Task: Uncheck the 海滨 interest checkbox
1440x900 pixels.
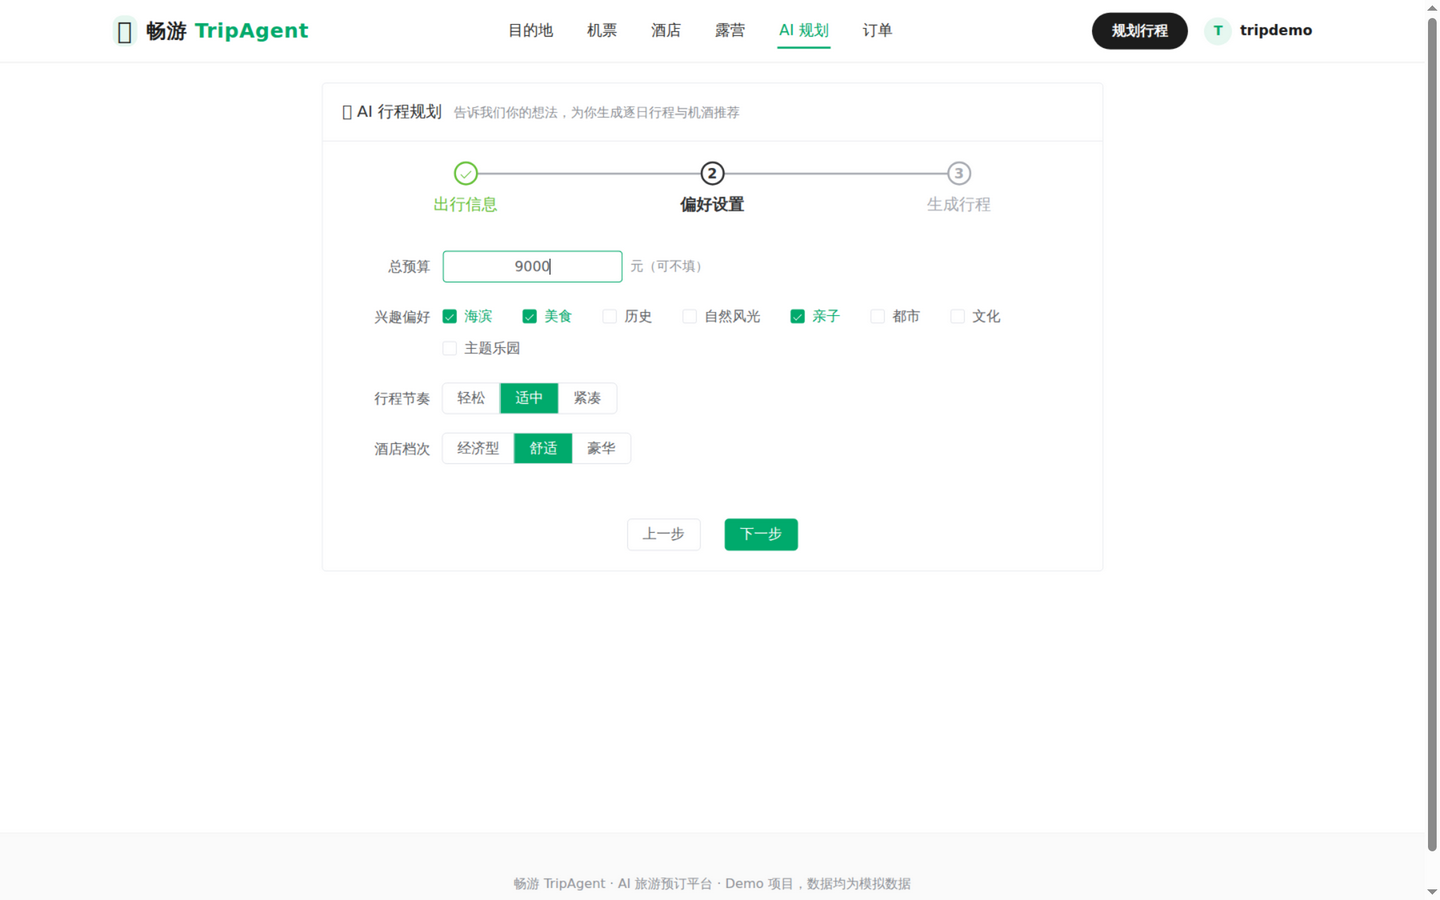Action: (450, 316)
